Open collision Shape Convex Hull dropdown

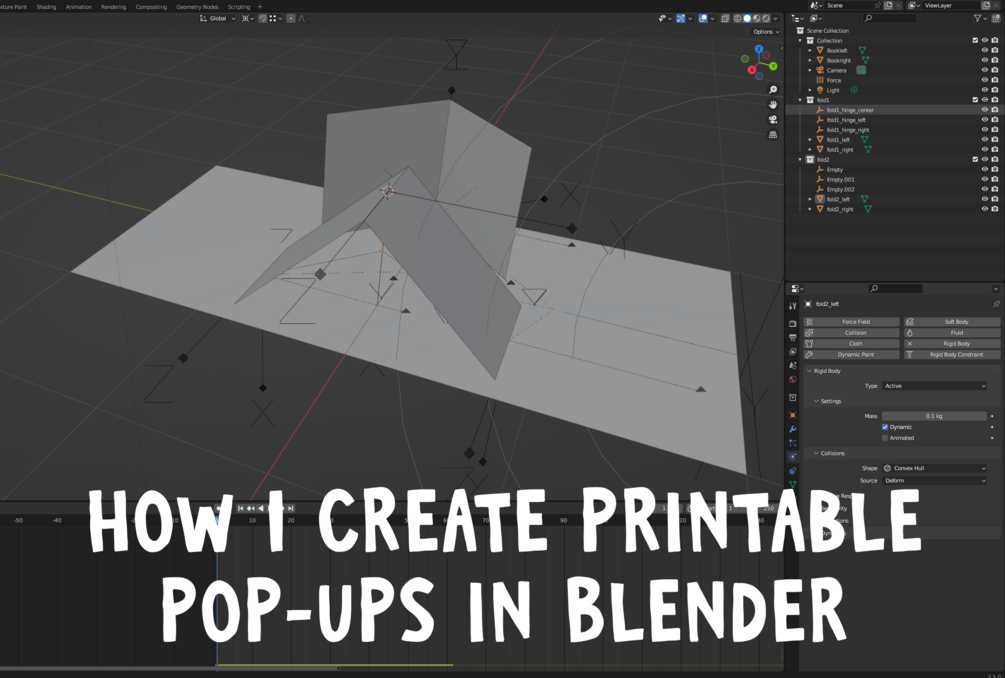(x=934, y=468)
